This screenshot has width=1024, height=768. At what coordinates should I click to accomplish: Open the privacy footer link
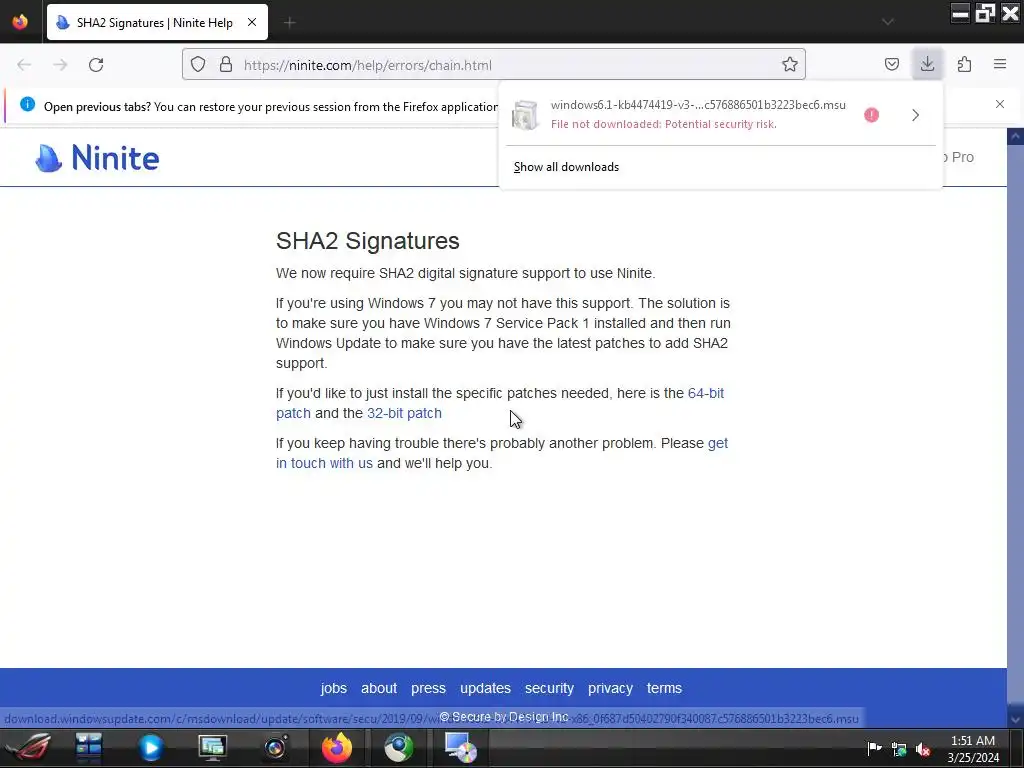[610, 688]
